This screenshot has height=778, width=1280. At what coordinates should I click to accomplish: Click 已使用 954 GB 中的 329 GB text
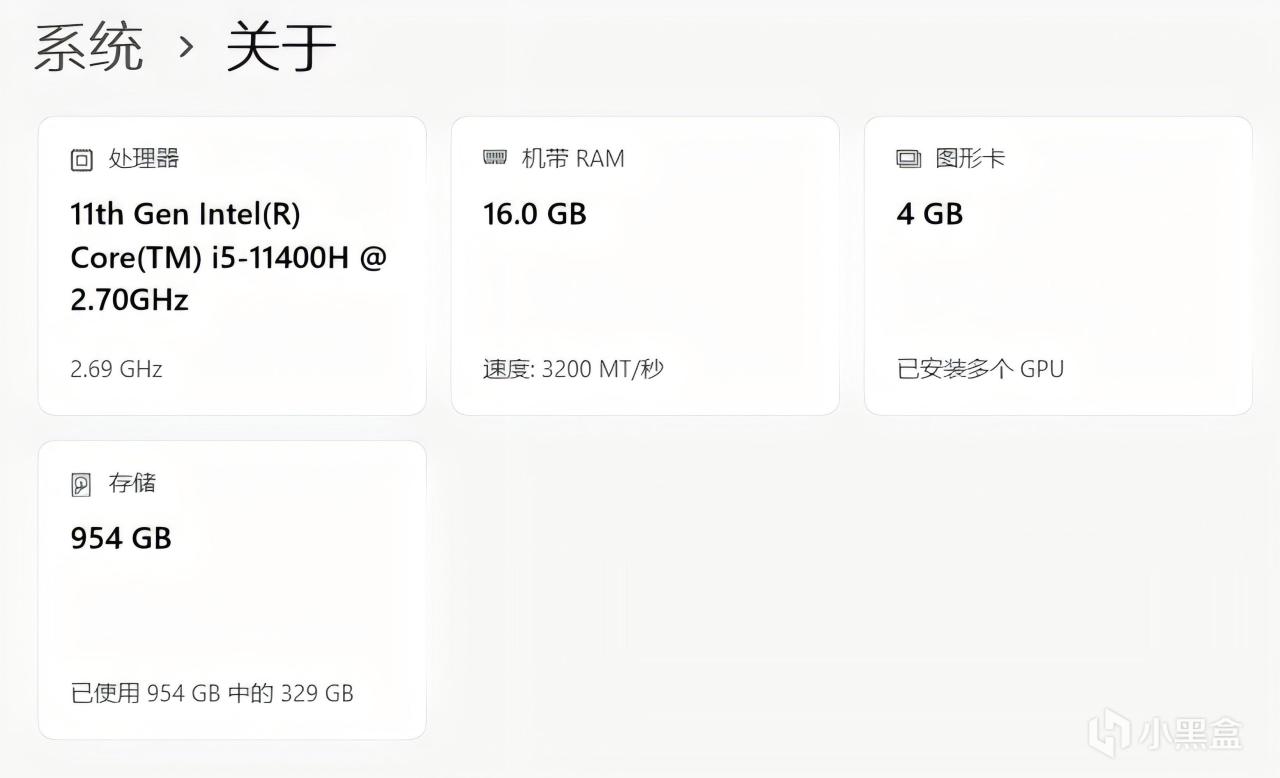212,693
